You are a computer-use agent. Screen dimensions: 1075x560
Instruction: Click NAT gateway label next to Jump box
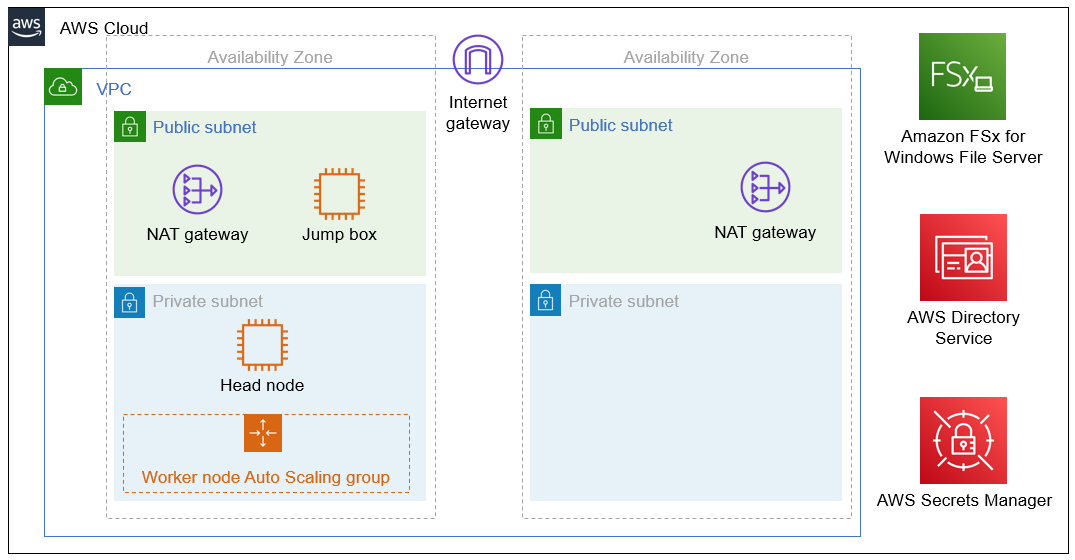(x=197, y=234)
